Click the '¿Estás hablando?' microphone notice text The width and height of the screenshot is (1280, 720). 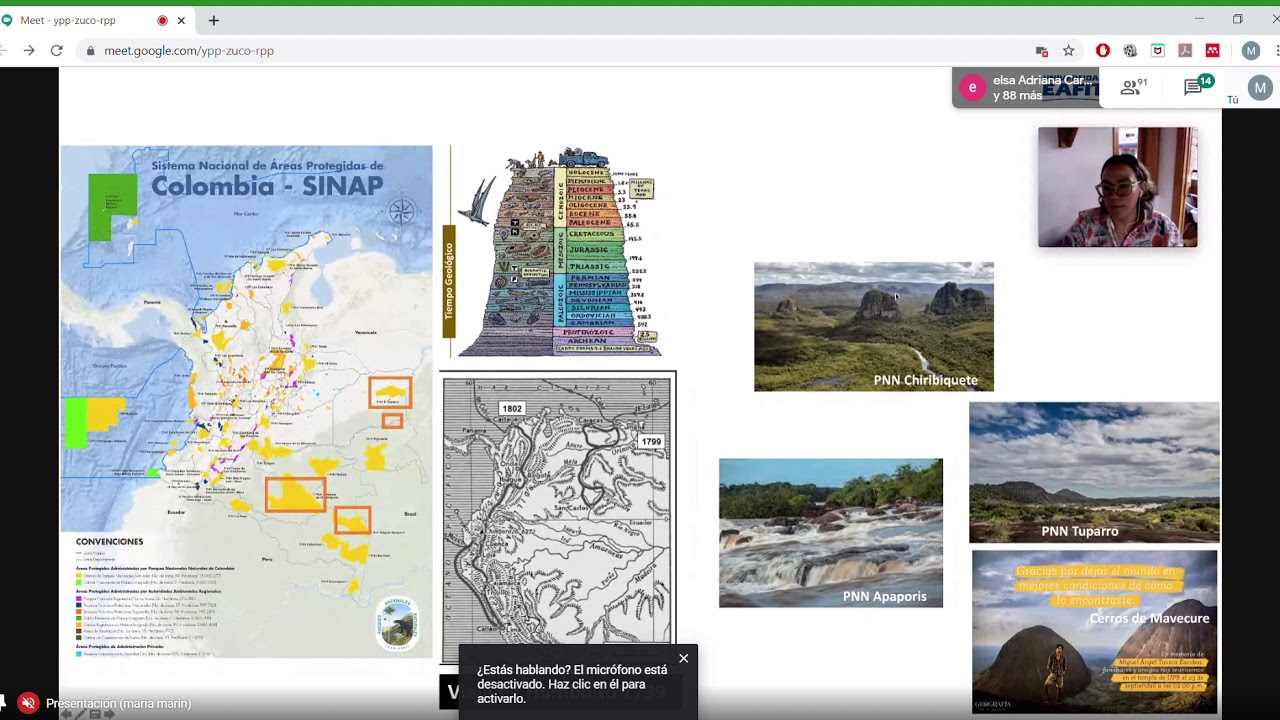coord(572,684)
